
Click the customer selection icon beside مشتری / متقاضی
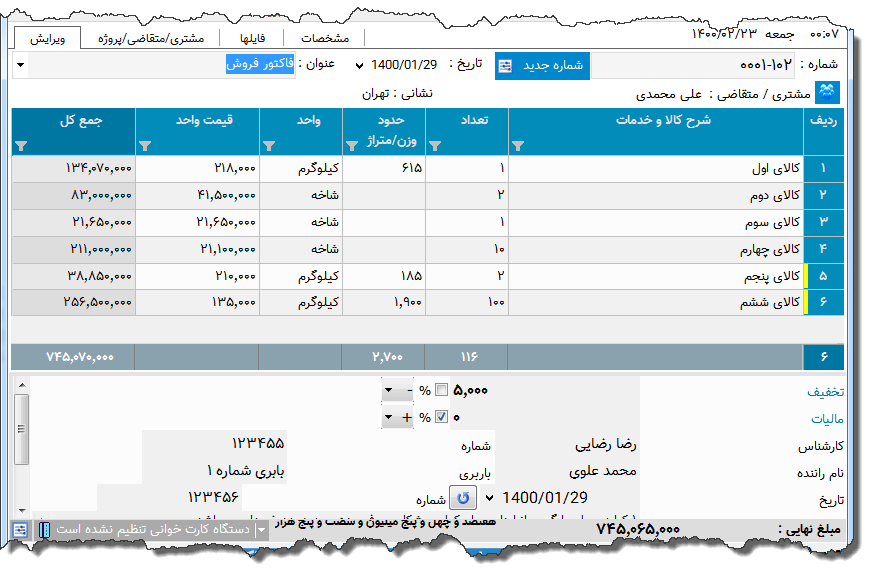[x=825, y=91]
